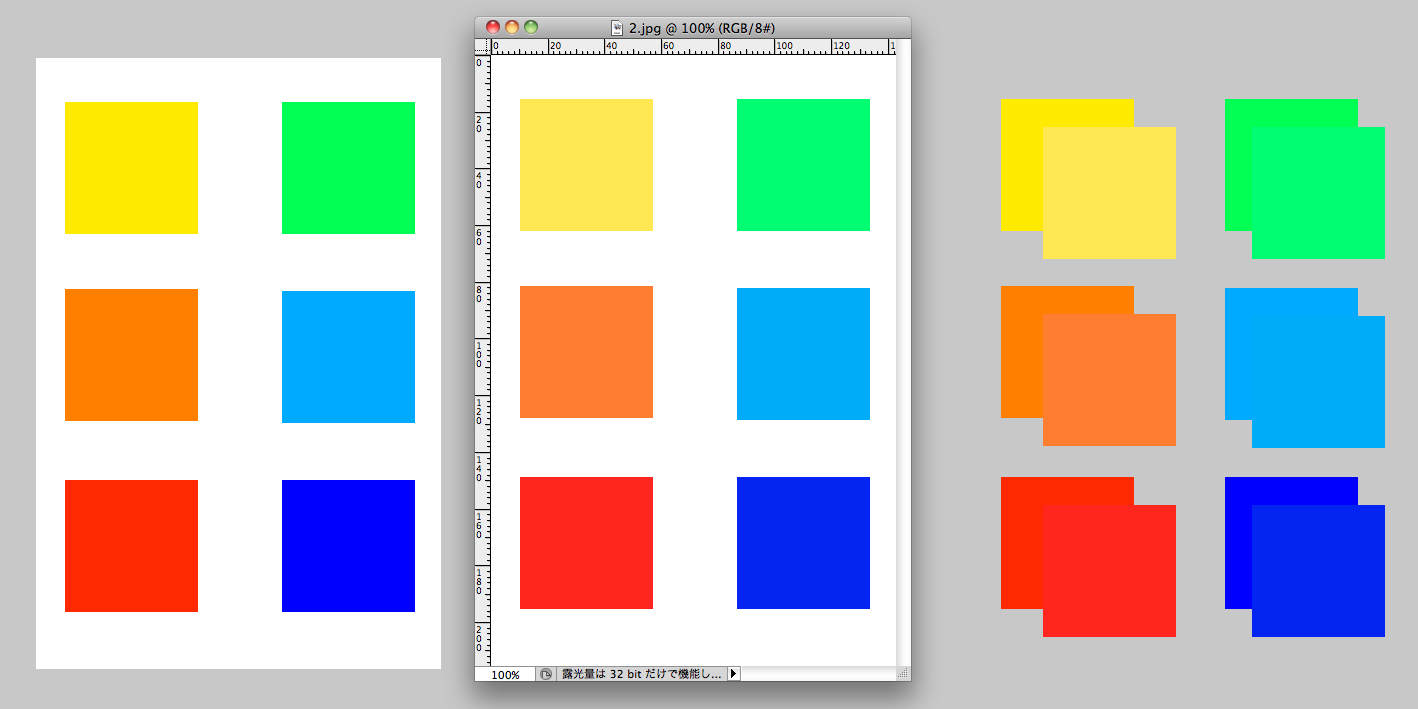
Task: Open the status bar info options arrow
Action: pyautogui.click(x=733, y=674)
